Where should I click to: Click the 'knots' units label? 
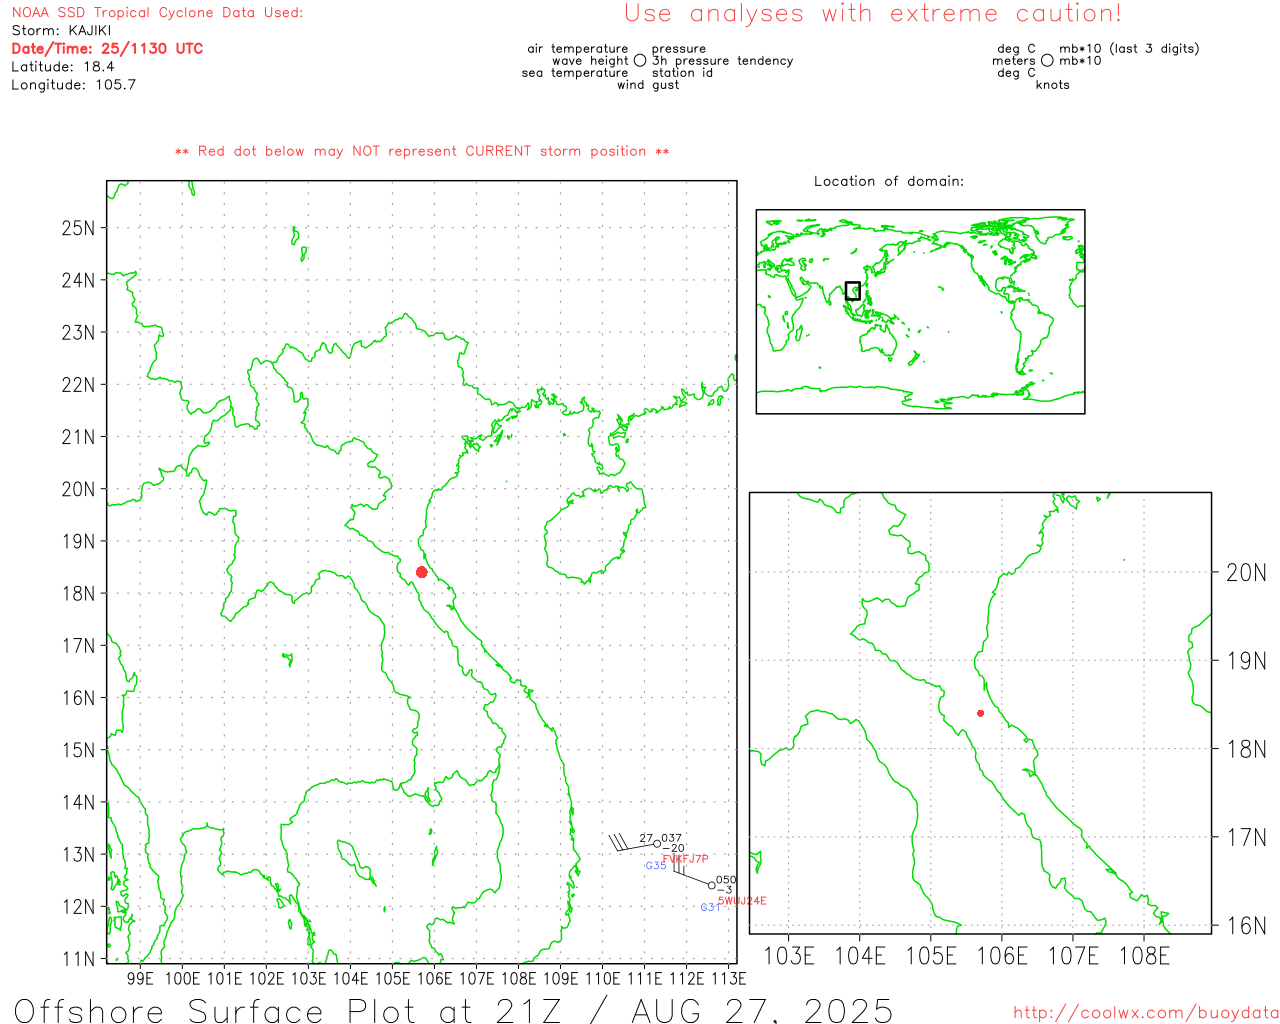coord(1053,85)
